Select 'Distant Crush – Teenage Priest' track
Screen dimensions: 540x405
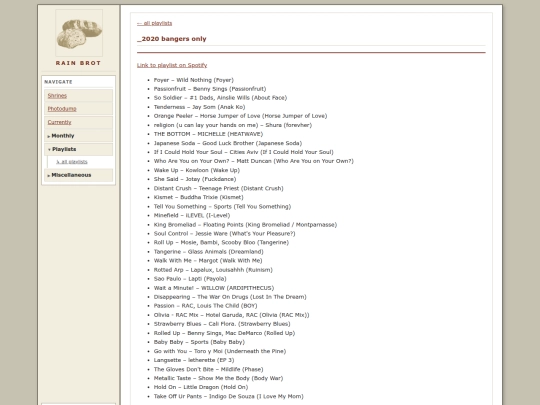pyautogui.click(x=218, y=188)
